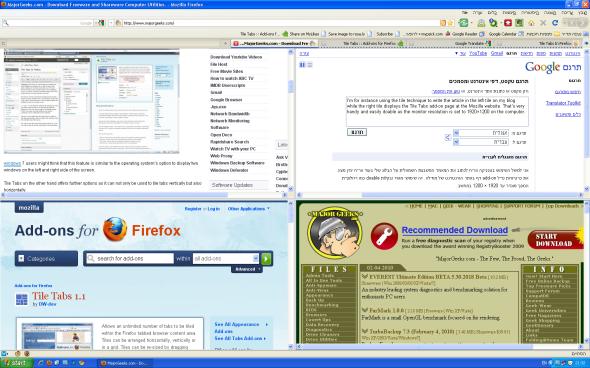Click the red wrench Recommended Download icon
This screenshot has height=368, width=590.
(x=384, y=236)
